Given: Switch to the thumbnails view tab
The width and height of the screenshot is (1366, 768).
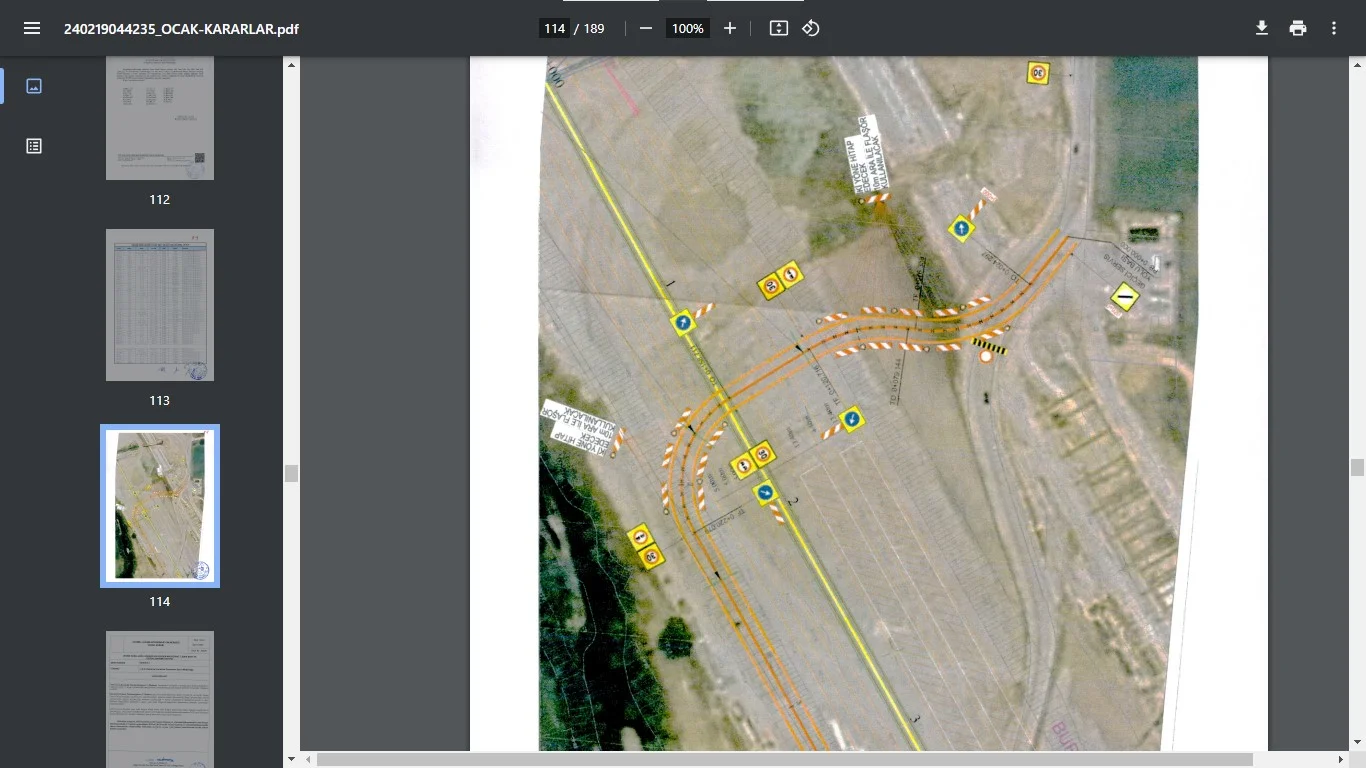Looking at the screenshot, I should coord(34,86).
